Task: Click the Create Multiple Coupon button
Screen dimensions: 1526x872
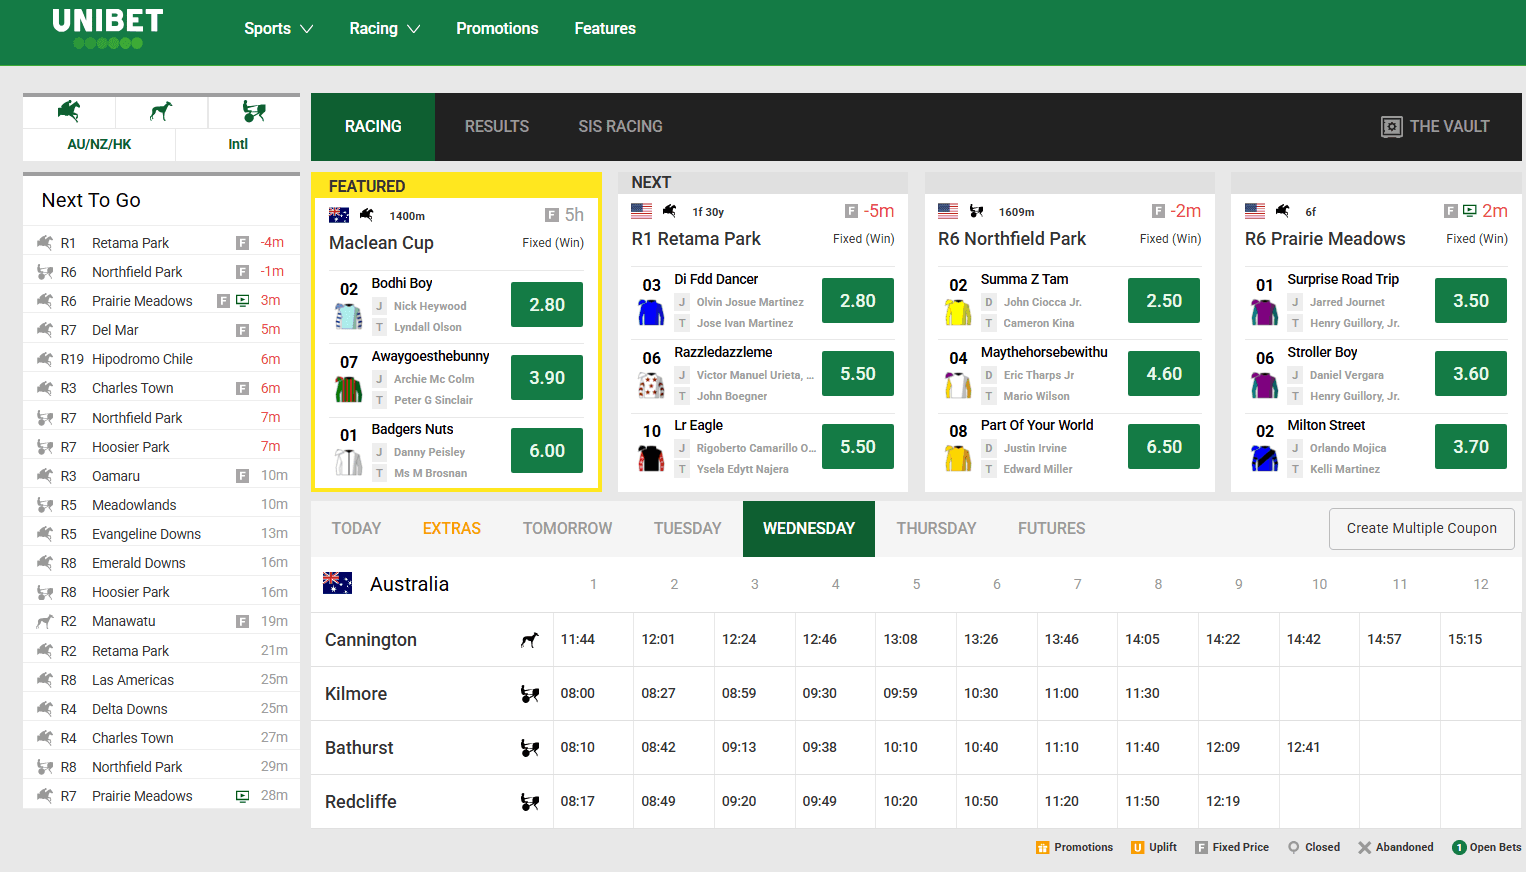Action: (x=1421, y=529)
